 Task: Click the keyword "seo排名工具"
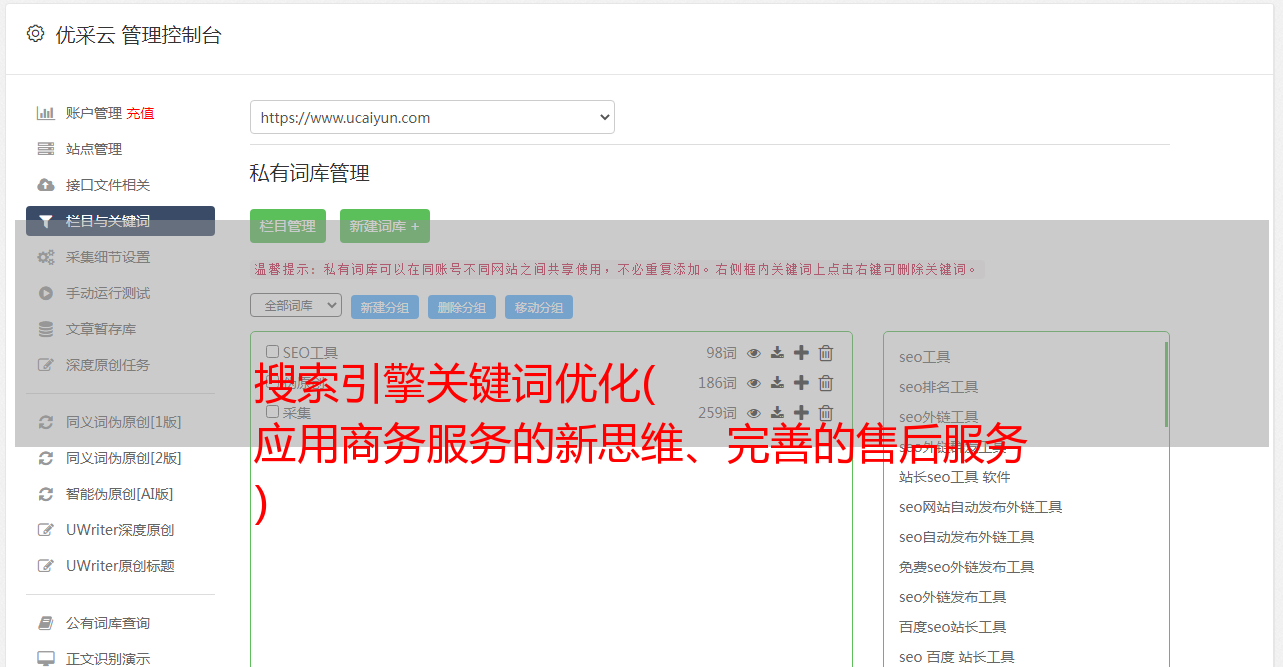tap(938, 387)
